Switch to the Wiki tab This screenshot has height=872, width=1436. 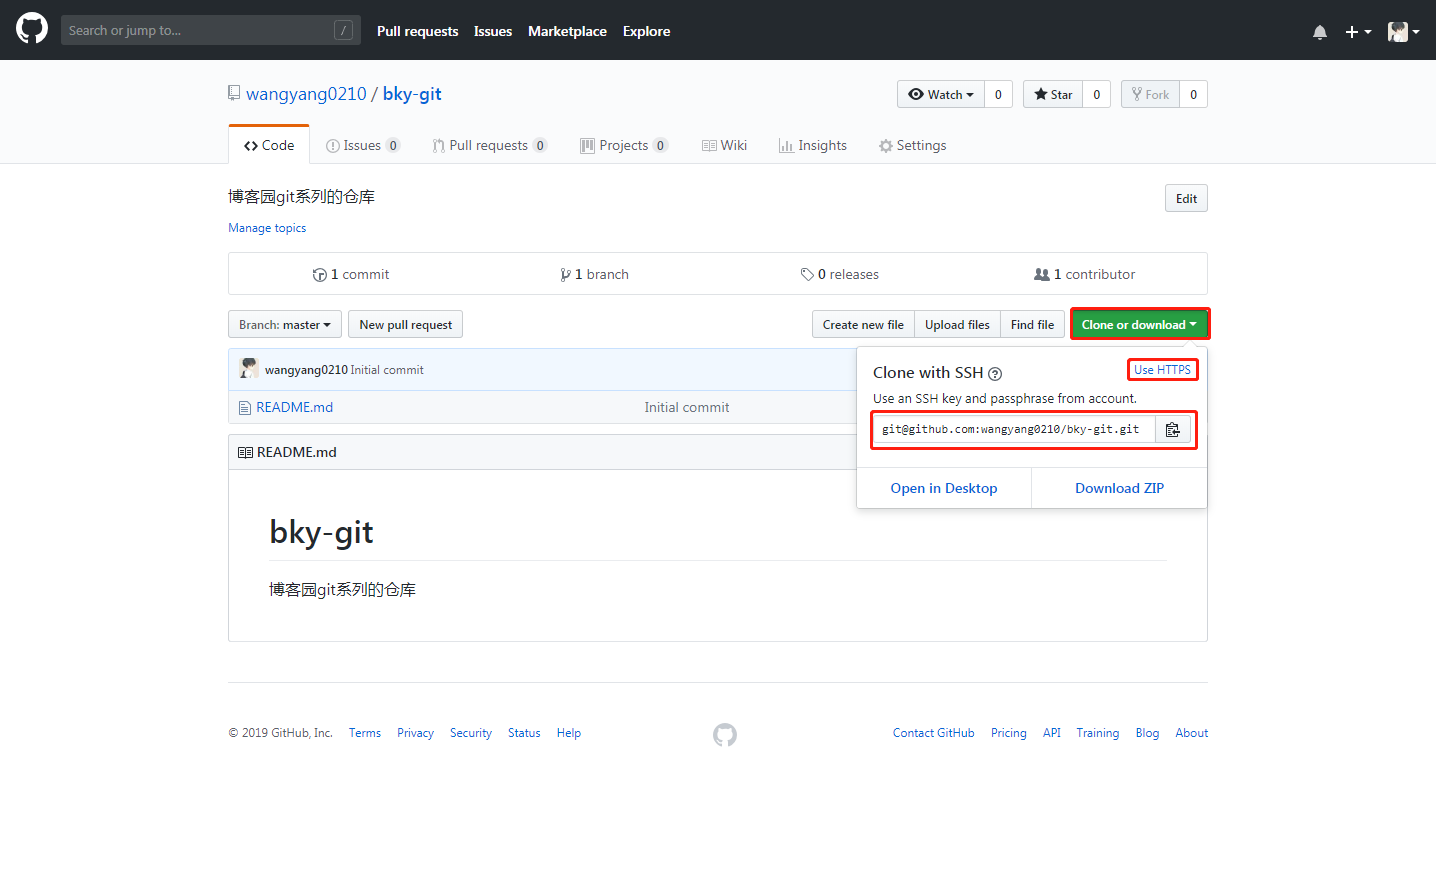(725, 145)
